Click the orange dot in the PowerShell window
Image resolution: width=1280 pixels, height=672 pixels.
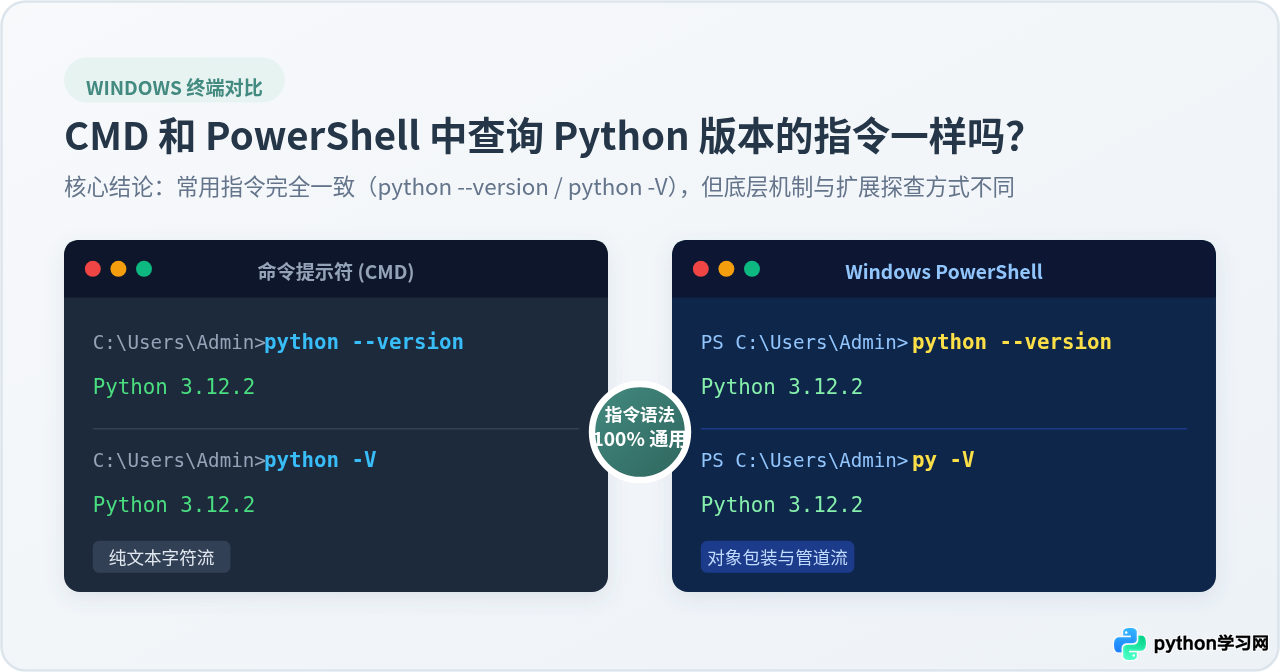[726, 269]
